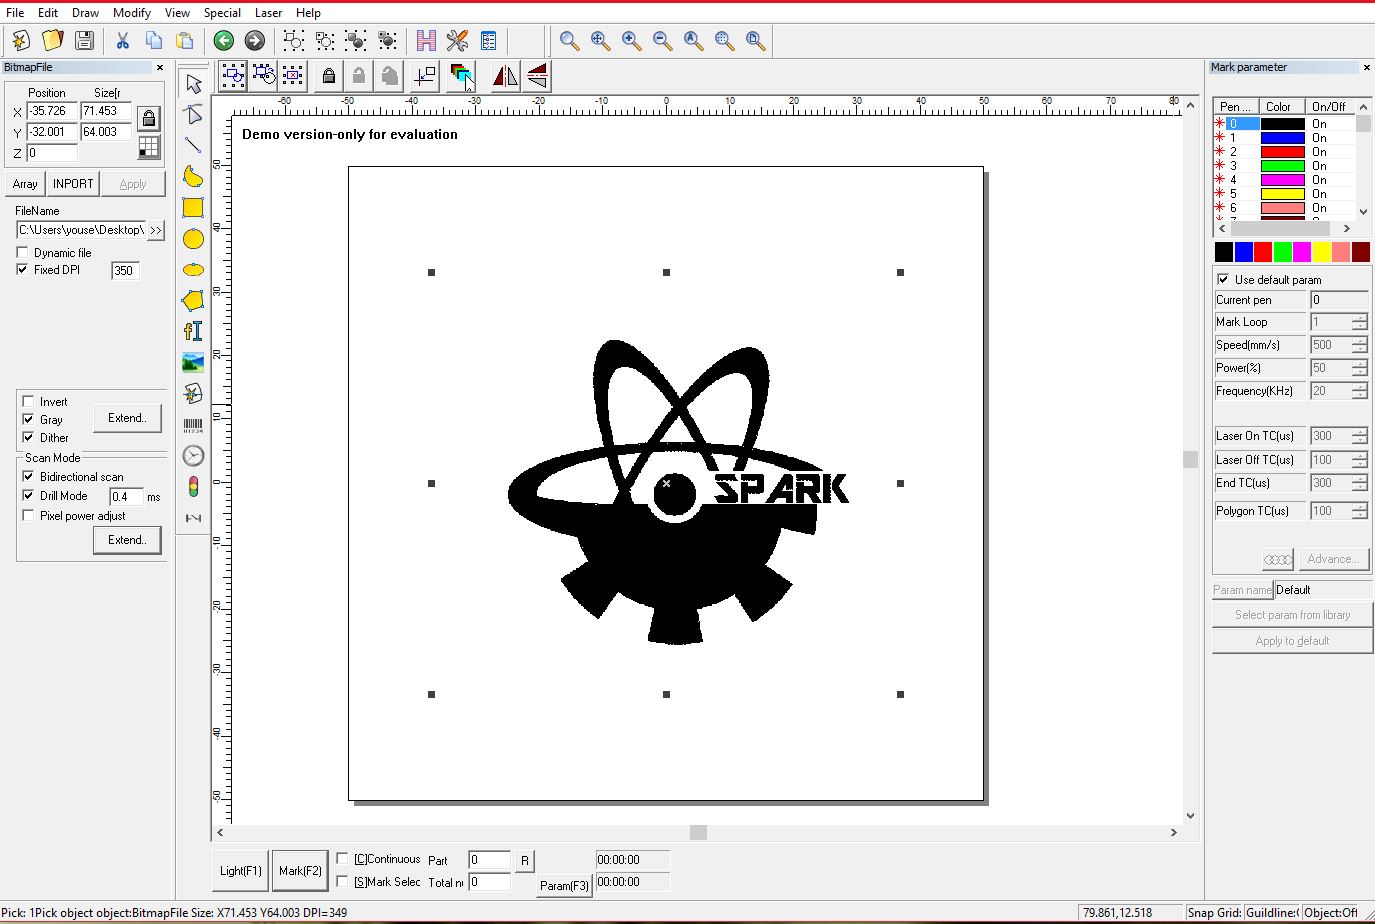Toggle the Dither checkbox

point(28,437)
